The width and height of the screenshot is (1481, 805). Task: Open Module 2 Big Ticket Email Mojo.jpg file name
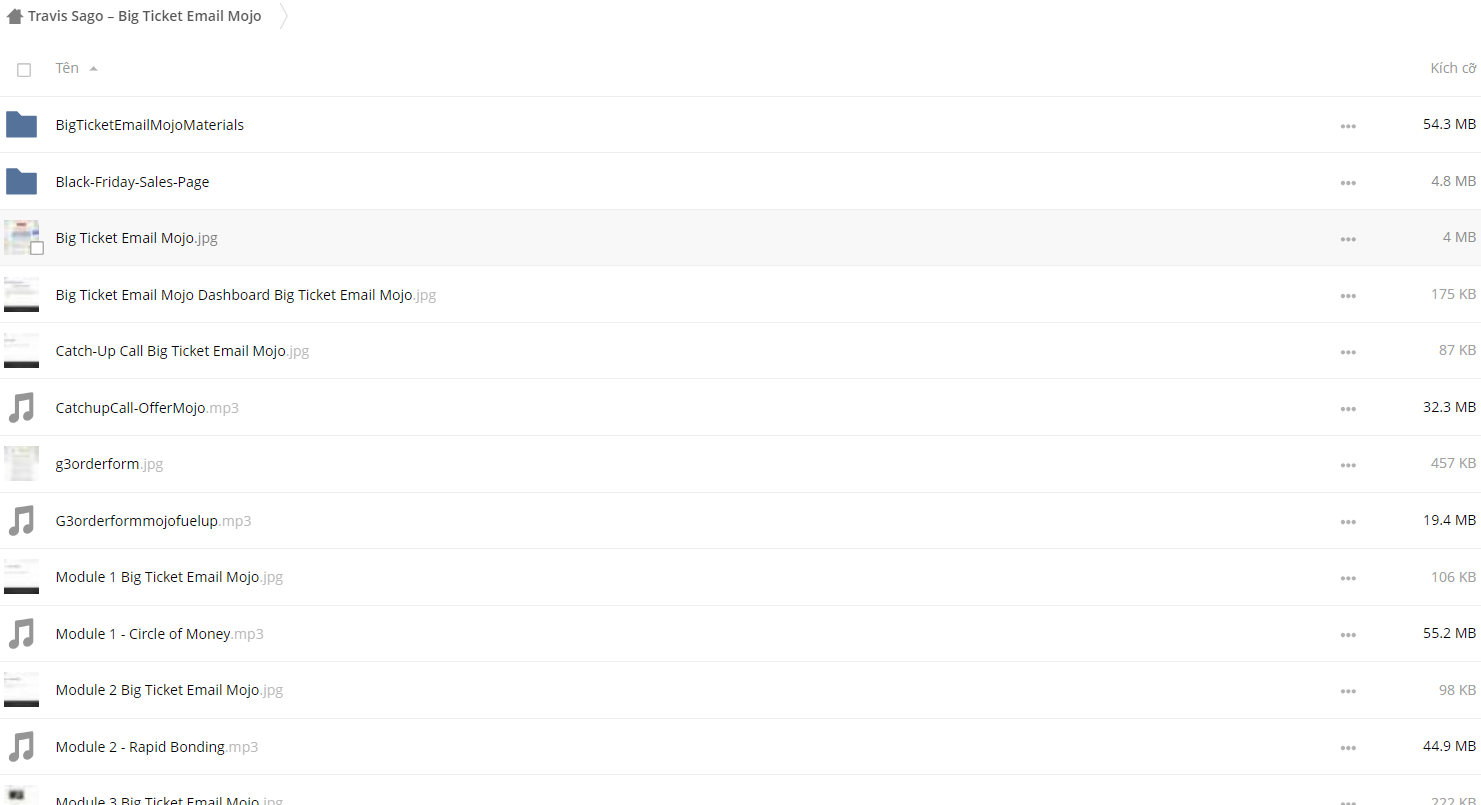[169, 690]
